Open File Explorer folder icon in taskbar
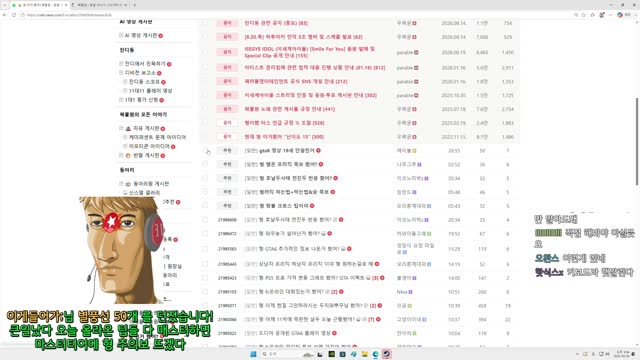 coord(364,354)
